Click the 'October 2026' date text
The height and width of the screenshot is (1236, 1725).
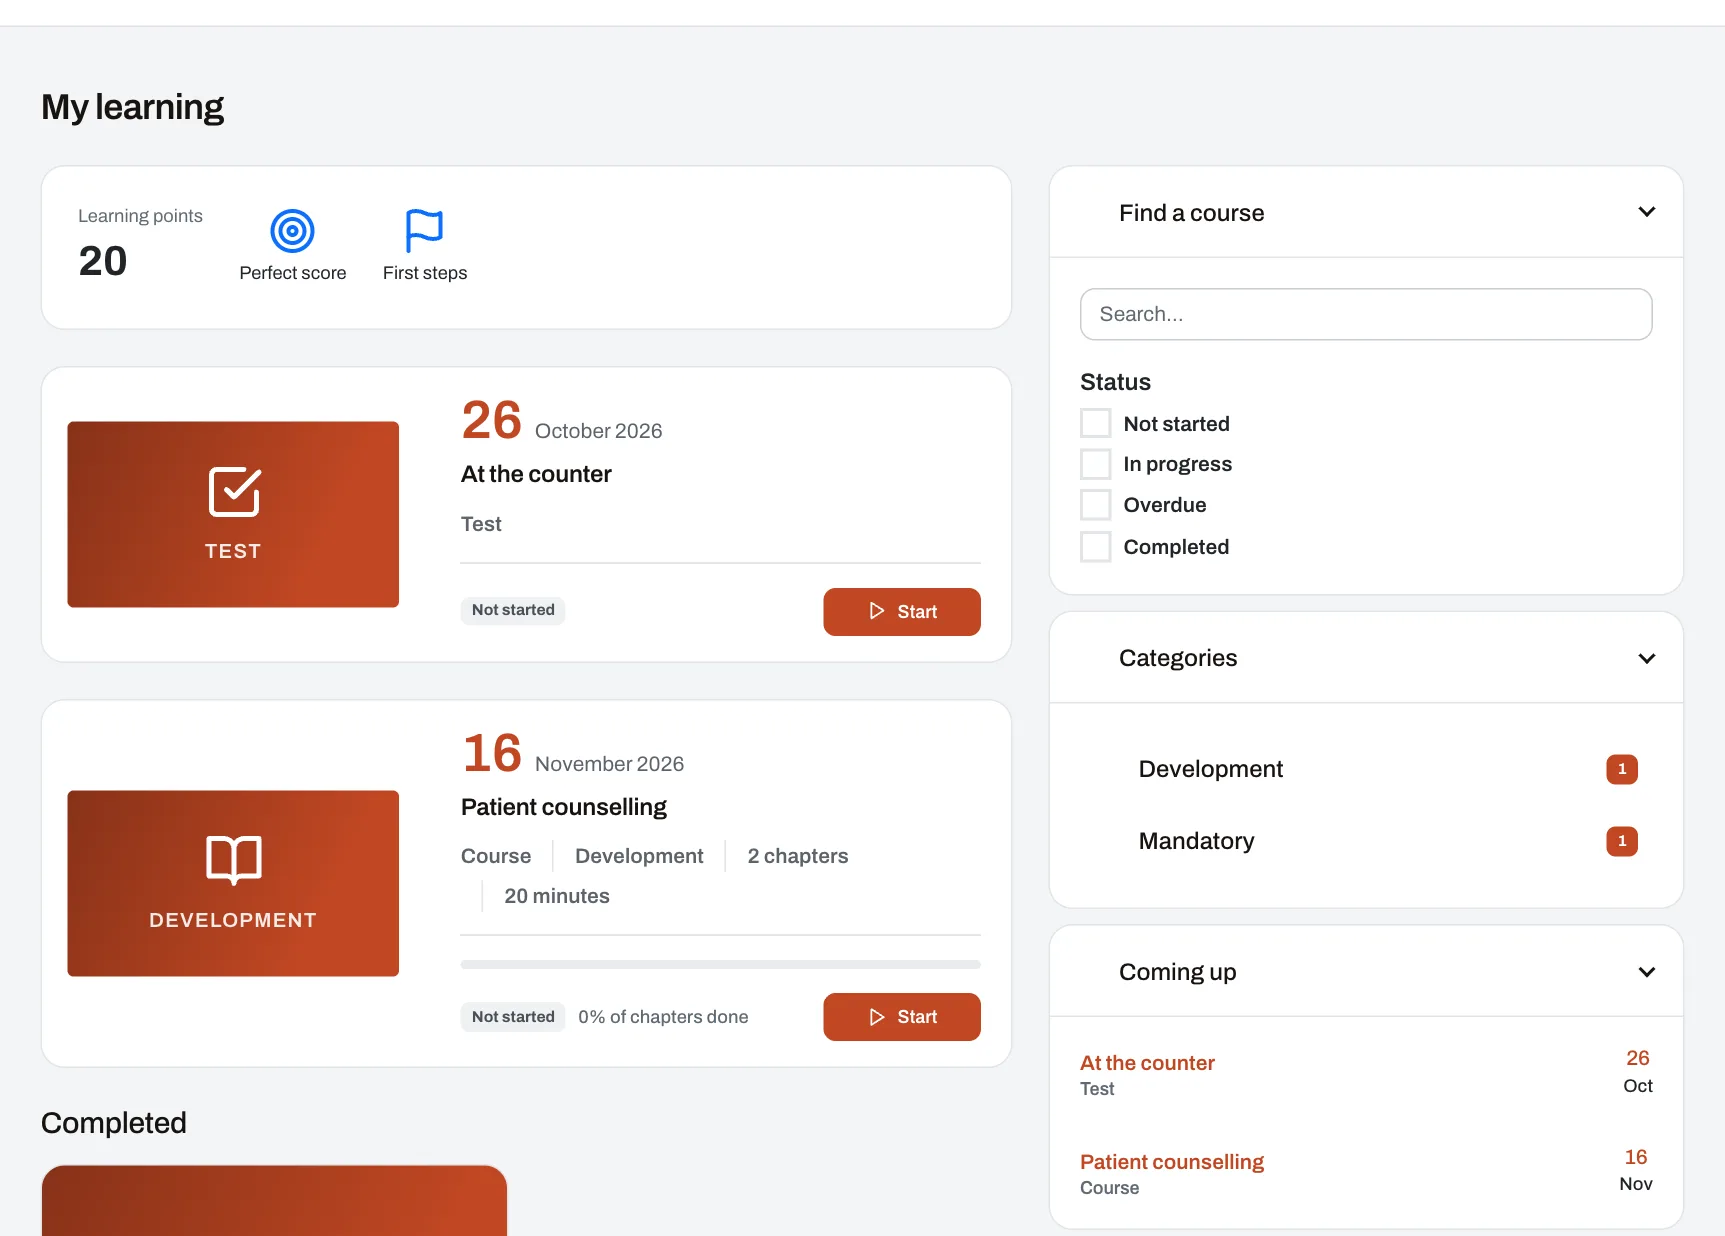click(x=599, y=431)
